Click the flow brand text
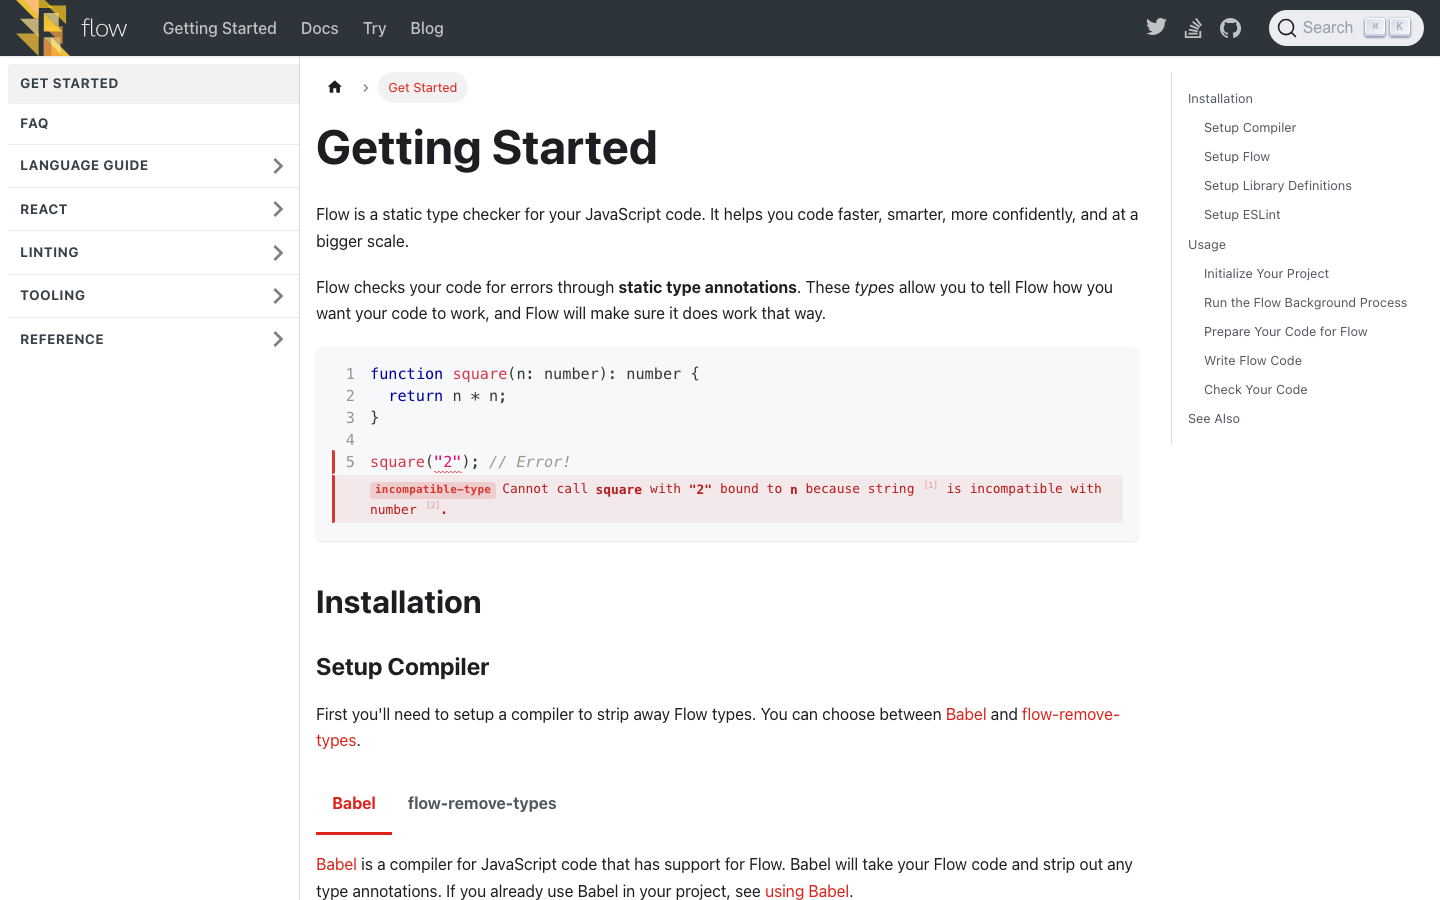The image size is (1440, 900). [104, 28]
